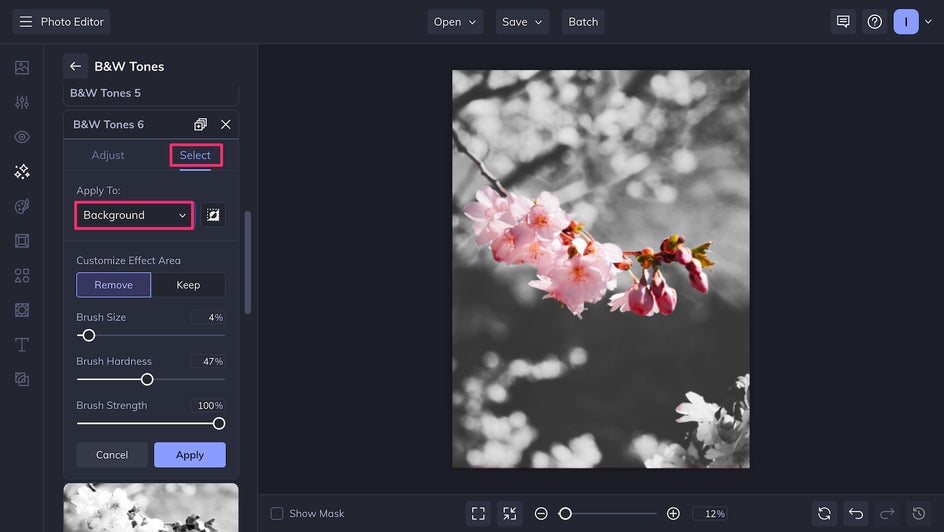Click the reset/refresh arrows icon
This screenshot has height=532, width=944.
[824, 513]
